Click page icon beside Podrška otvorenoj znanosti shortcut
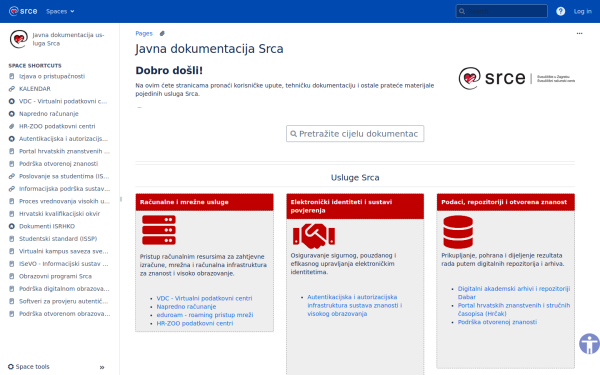 [x=11, y=164]
